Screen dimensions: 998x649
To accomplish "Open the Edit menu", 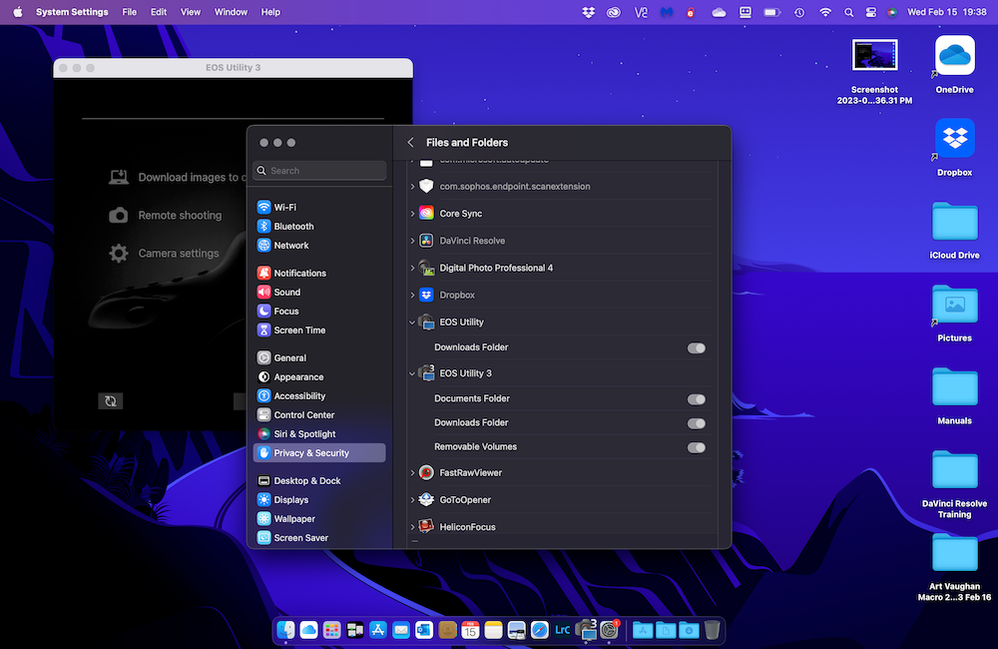I will pyautogui.click(x=159, y=12).
